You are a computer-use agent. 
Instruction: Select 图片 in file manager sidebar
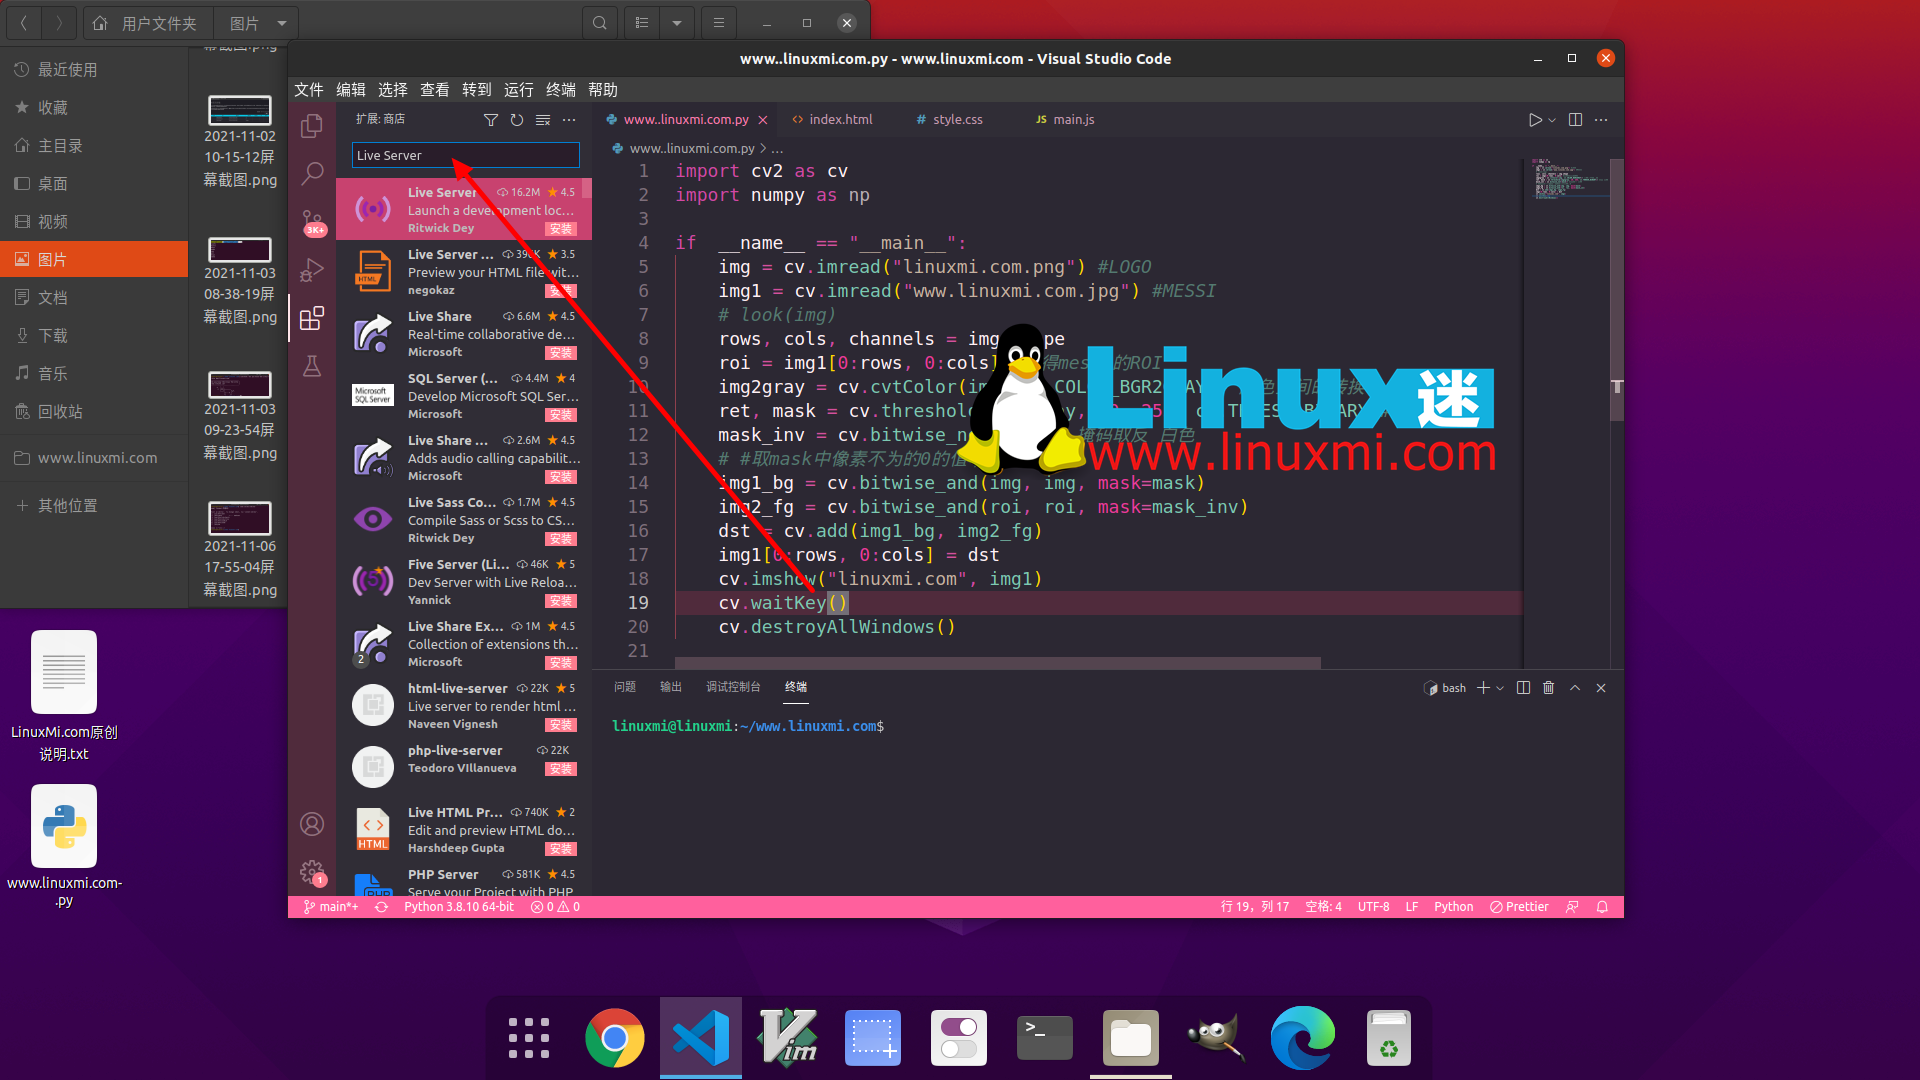(x=94, y=260)
